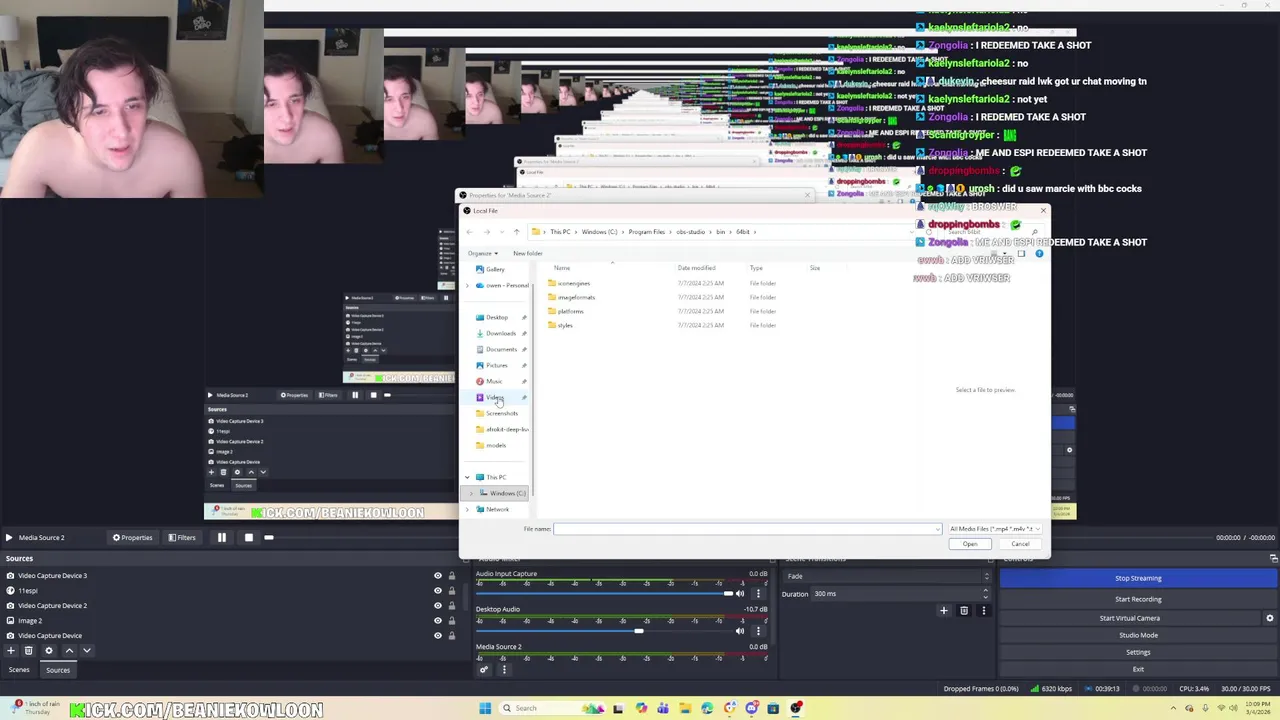Expand the Windows (C:) tree node
Viewport: 1280px width, 720px height.
(x=472, y=493)
